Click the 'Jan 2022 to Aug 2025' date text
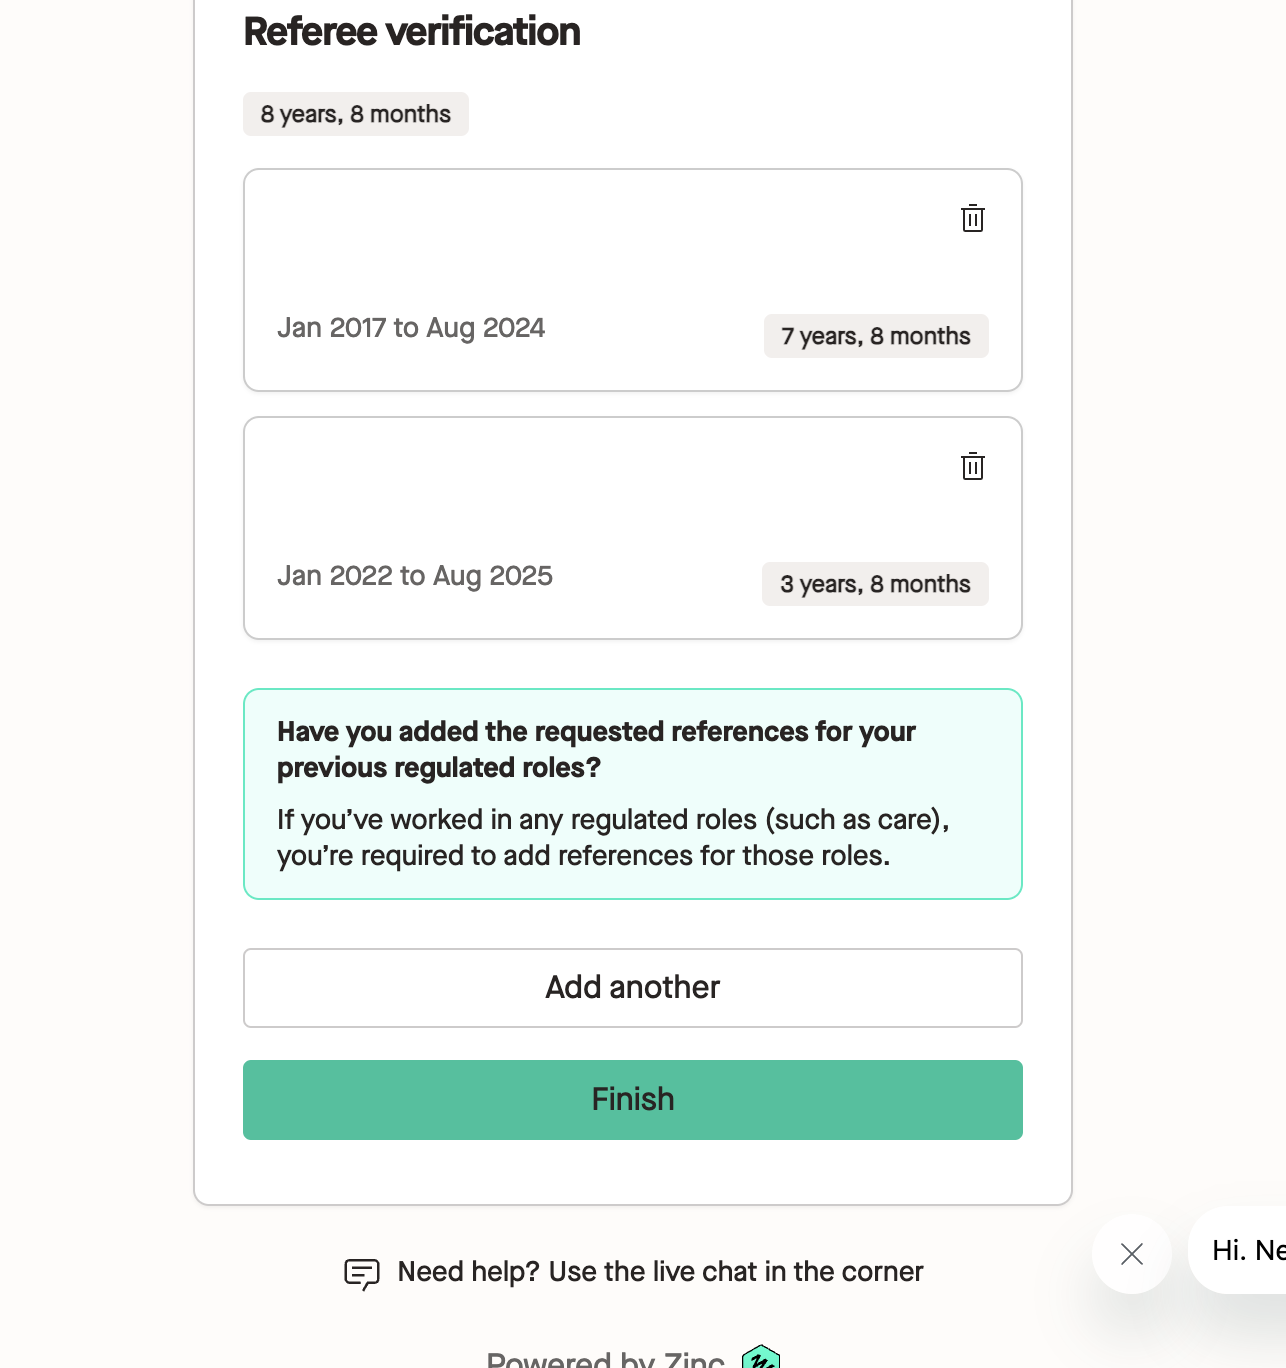Viewport: 1286px width, 1368px height. [415, 576]
